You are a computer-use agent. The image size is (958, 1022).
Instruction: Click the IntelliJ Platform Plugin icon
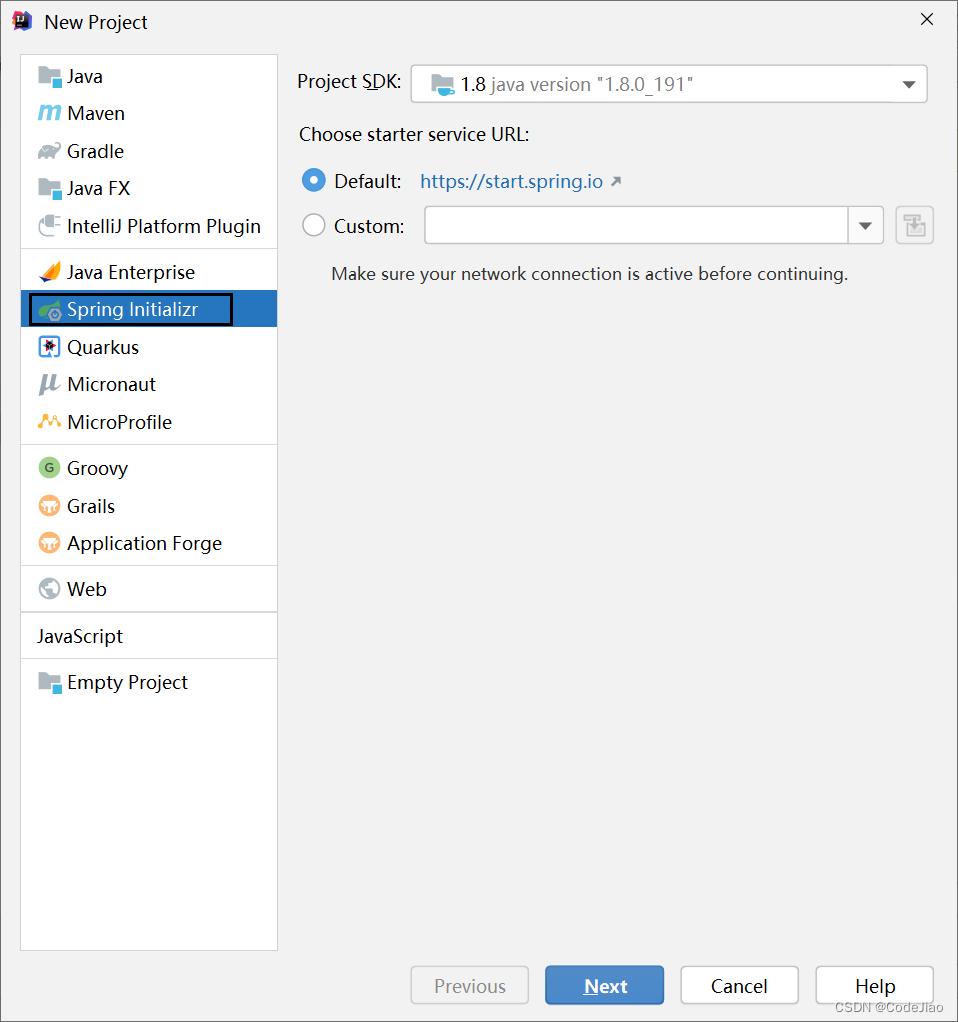tap(50, 226)
